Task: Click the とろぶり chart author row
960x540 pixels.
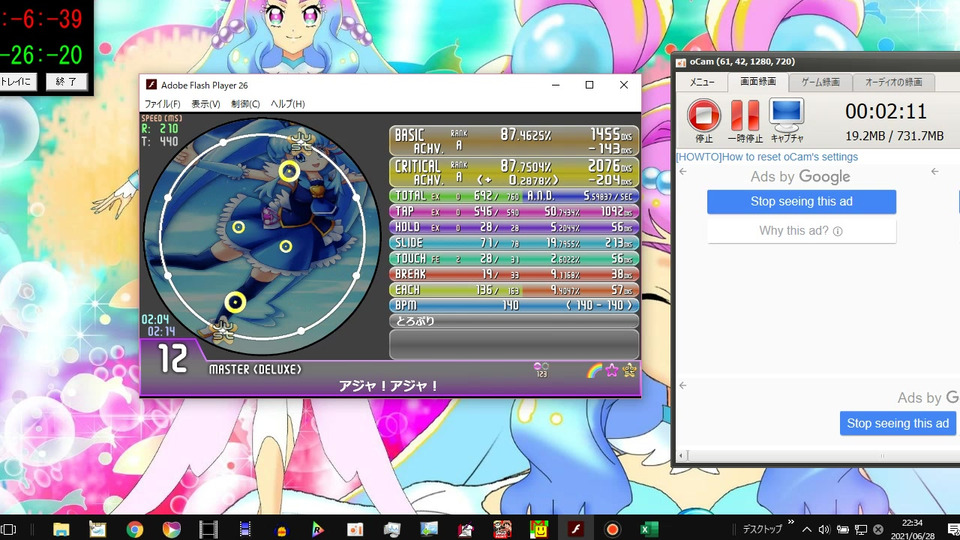Action: coord(514,321)
